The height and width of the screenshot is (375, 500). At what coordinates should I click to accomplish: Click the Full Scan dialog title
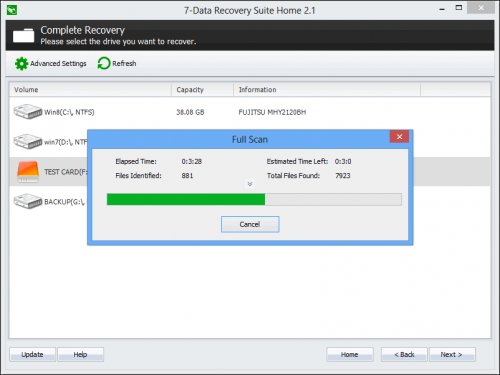[x=250, y=139]
